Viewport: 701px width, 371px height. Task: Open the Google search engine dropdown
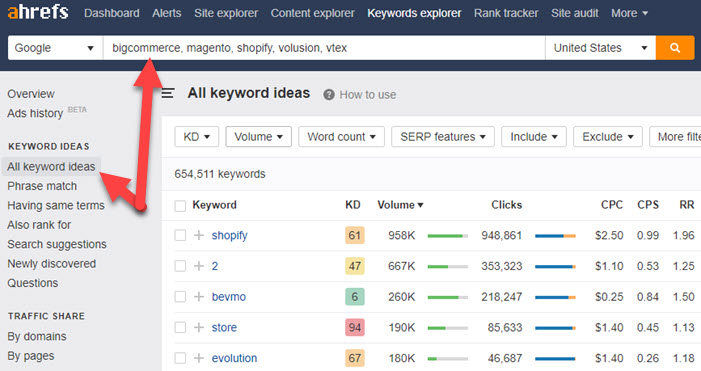55,48
